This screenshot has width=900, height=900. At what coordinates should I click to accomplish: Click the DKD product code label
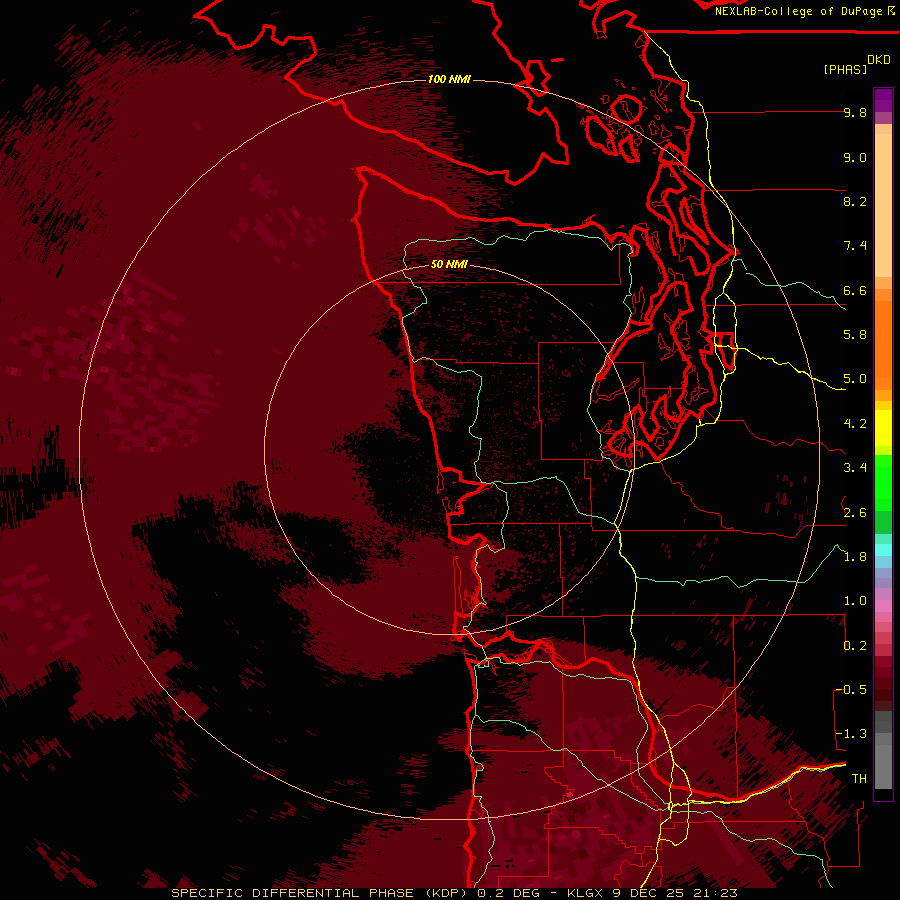879,60
